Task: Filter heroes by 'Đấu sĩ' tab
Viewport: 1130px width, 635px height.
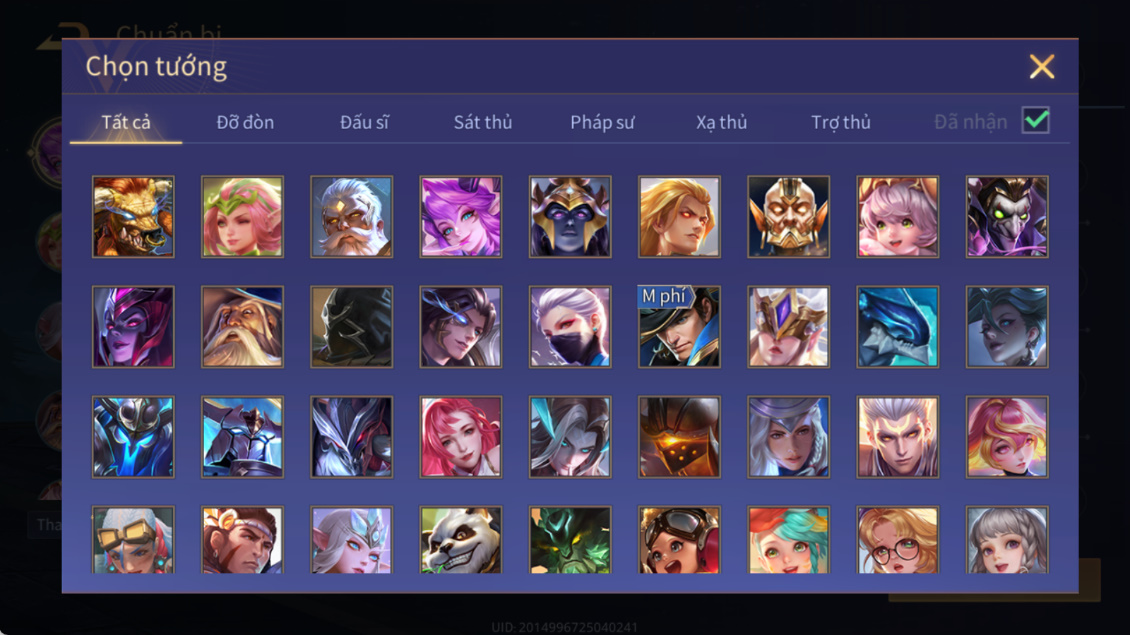Action: click(364, 123)
